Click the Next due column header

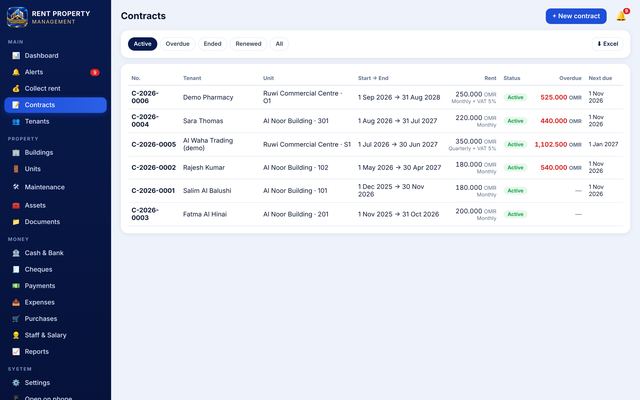click(x=600, y=78)
